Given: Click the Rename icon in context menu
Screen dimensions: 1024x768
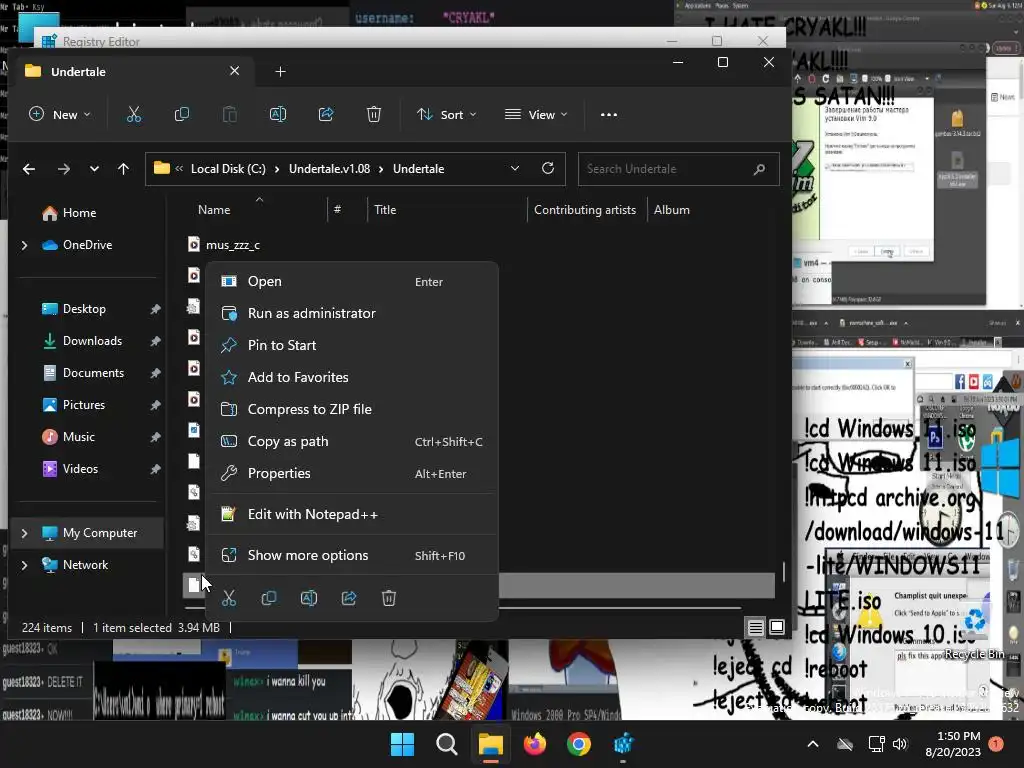Looking at the screenshot, I should (x=309, y=598).
